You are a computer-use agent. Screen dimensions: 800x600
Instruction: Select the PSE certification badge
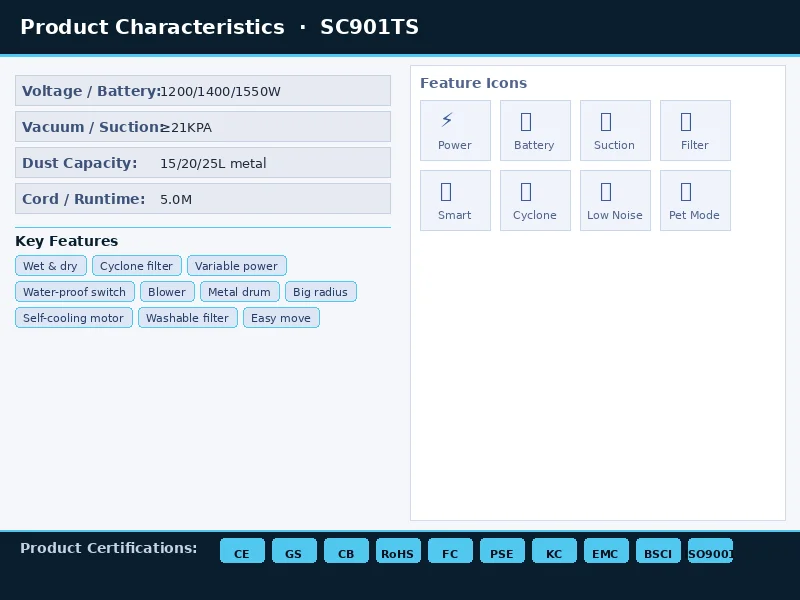pos(503,551)
